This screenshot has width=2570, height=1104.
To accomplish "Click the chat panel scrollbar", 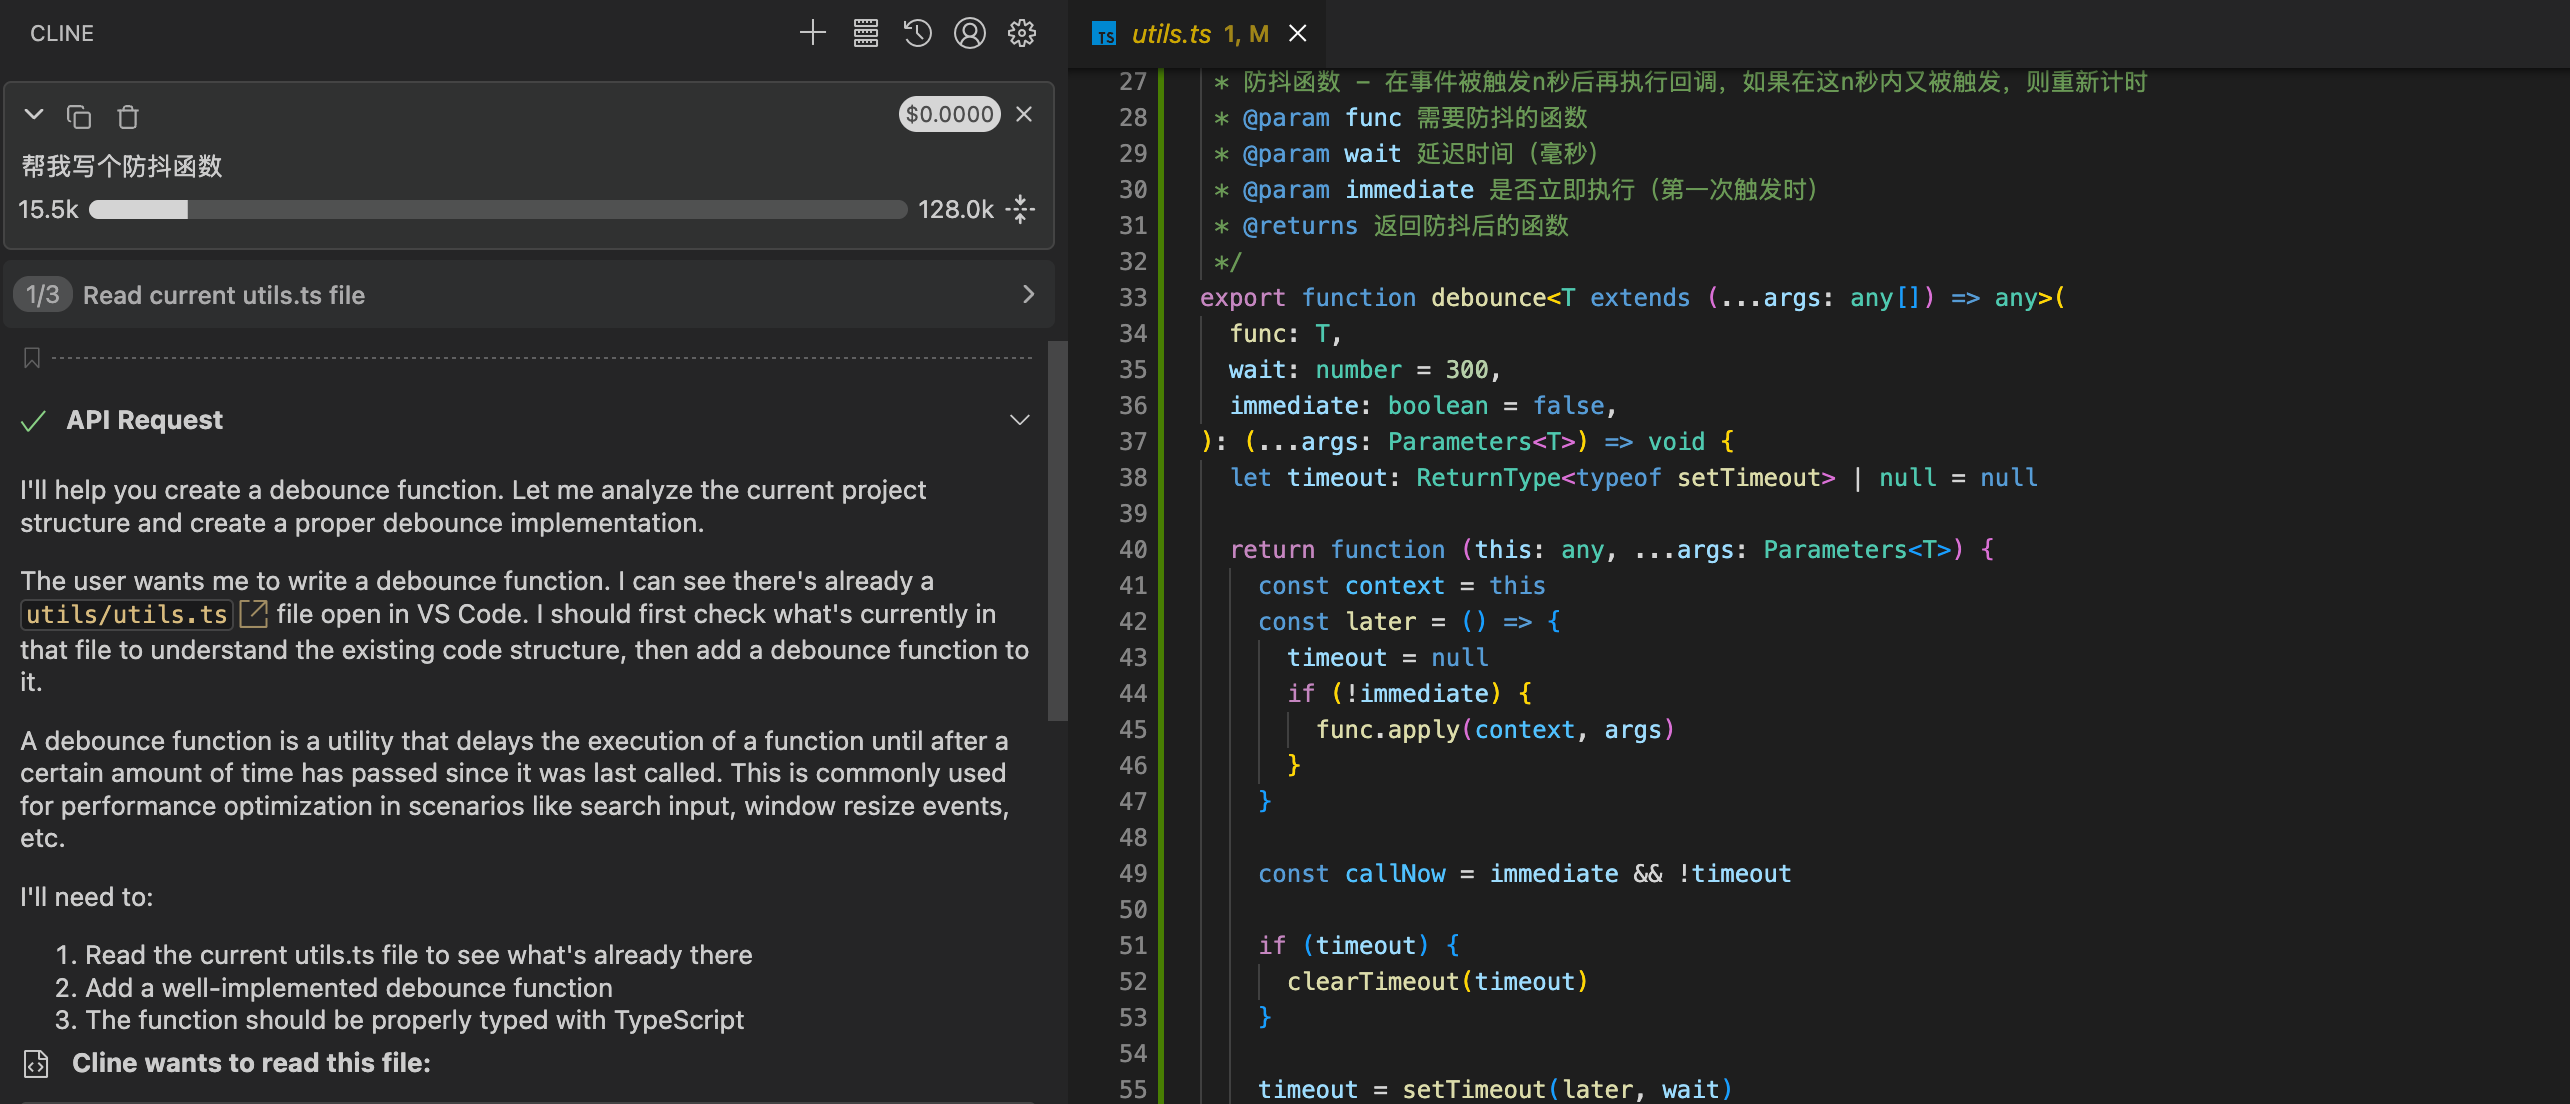I will tap(1057, 530).
